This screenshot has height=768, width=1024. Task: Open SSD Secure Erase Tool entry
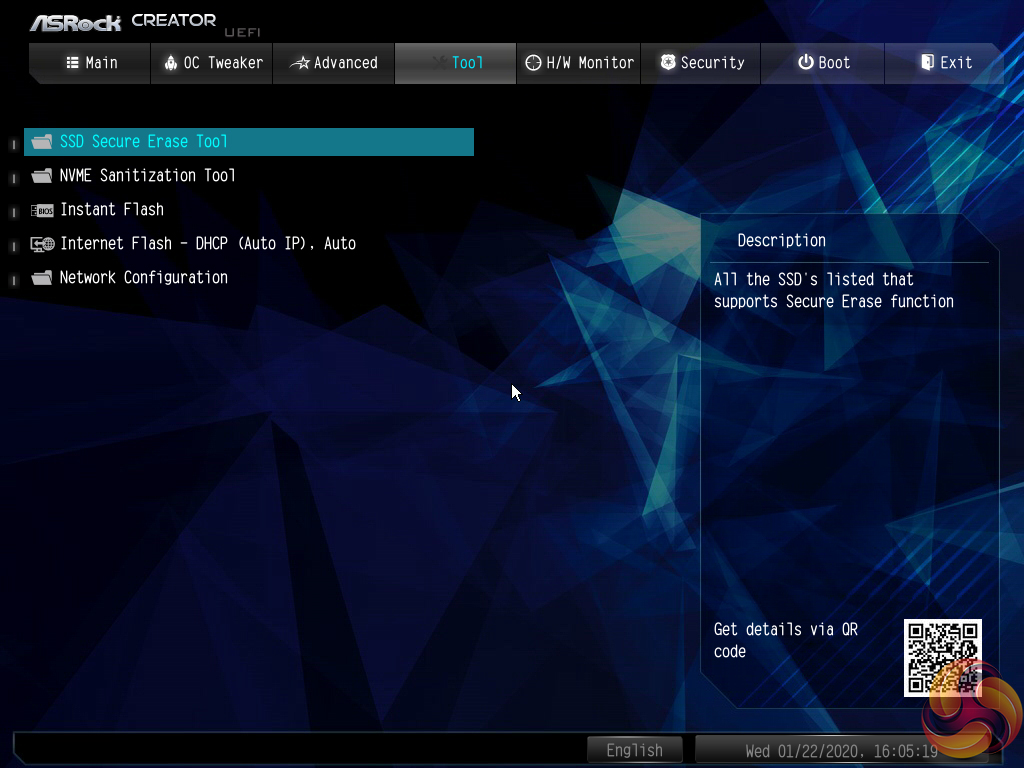144,142
